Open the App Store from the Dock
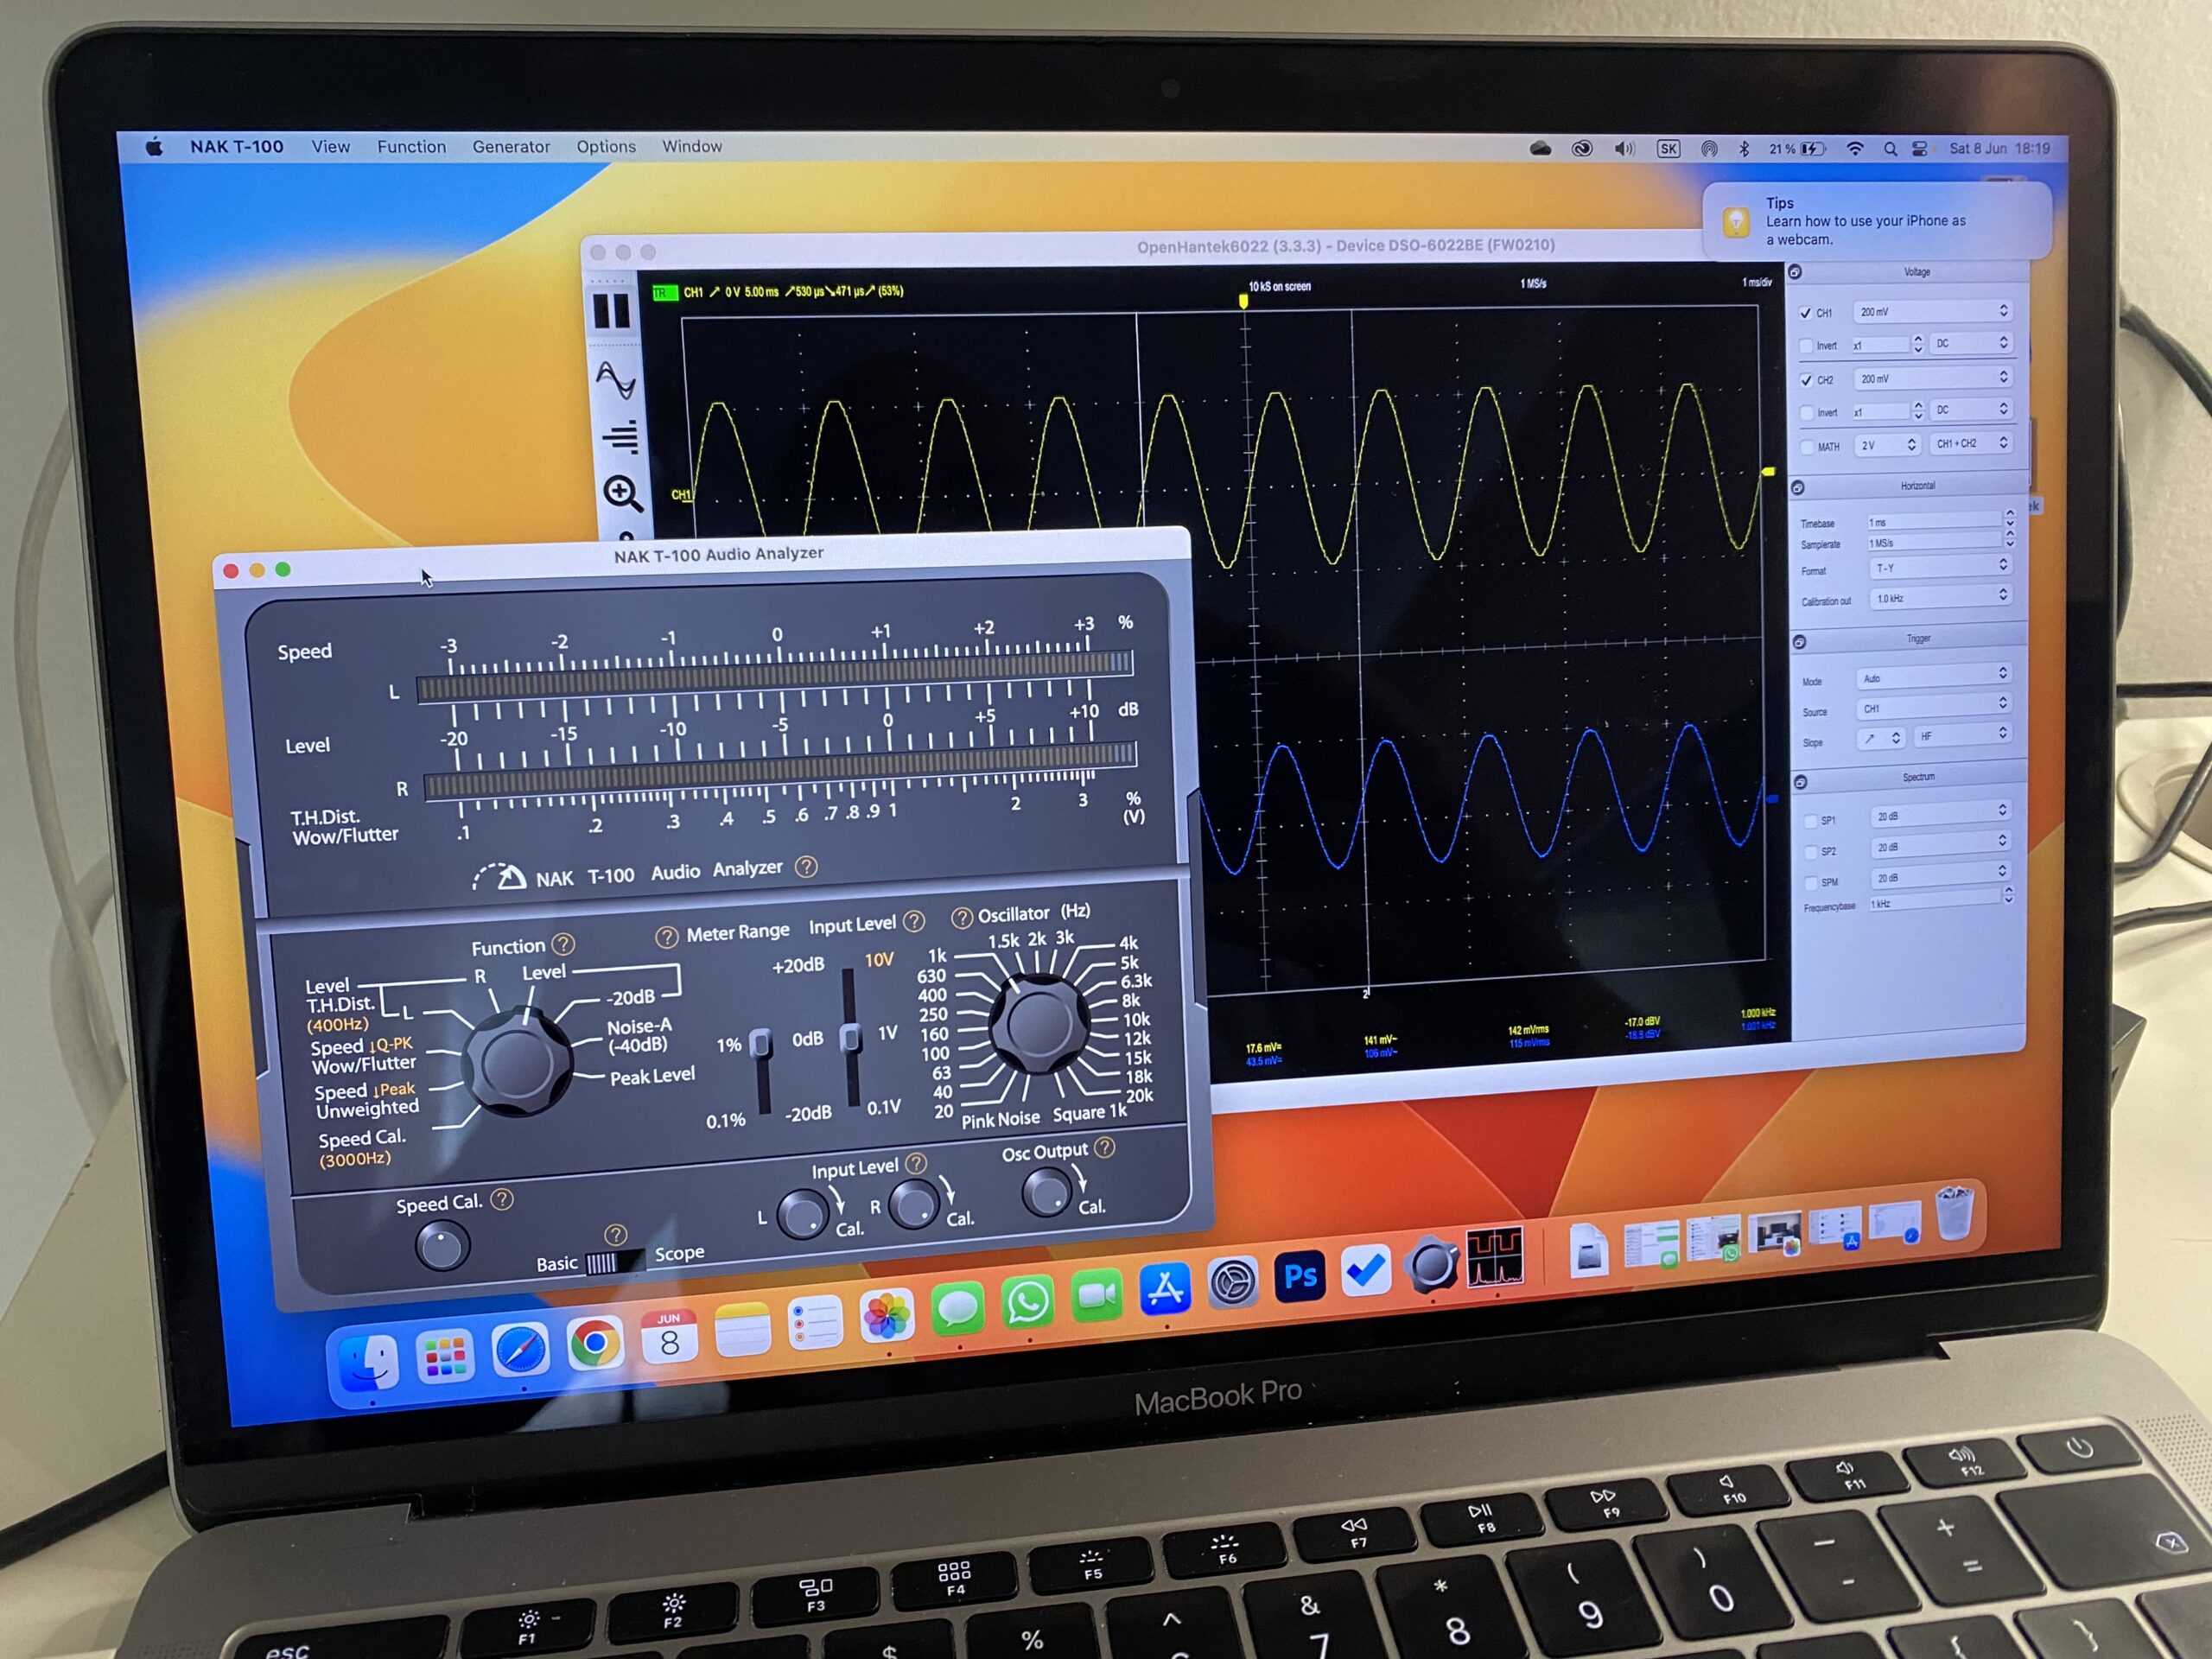 tap(1165, 1289)
